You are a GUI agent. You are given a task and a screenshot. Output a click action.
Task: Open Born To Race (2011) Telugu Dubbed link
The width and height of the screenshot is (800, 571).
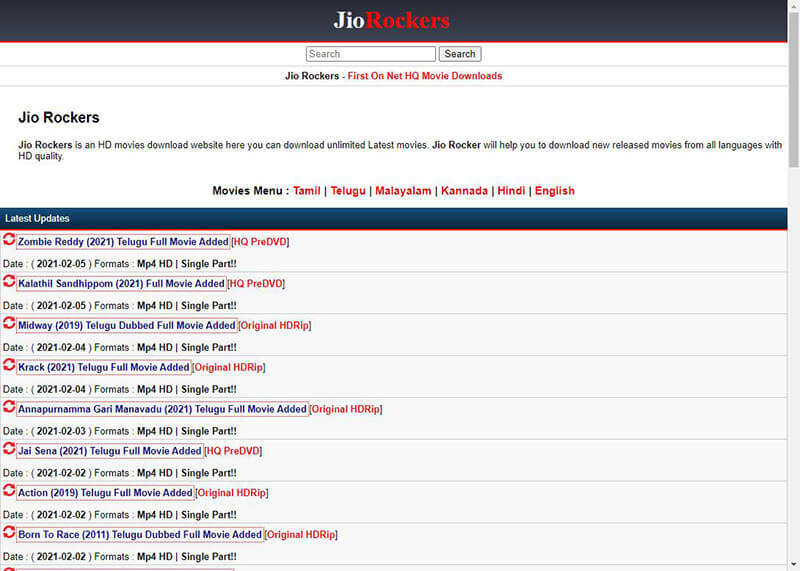click(x=140, y=535)
